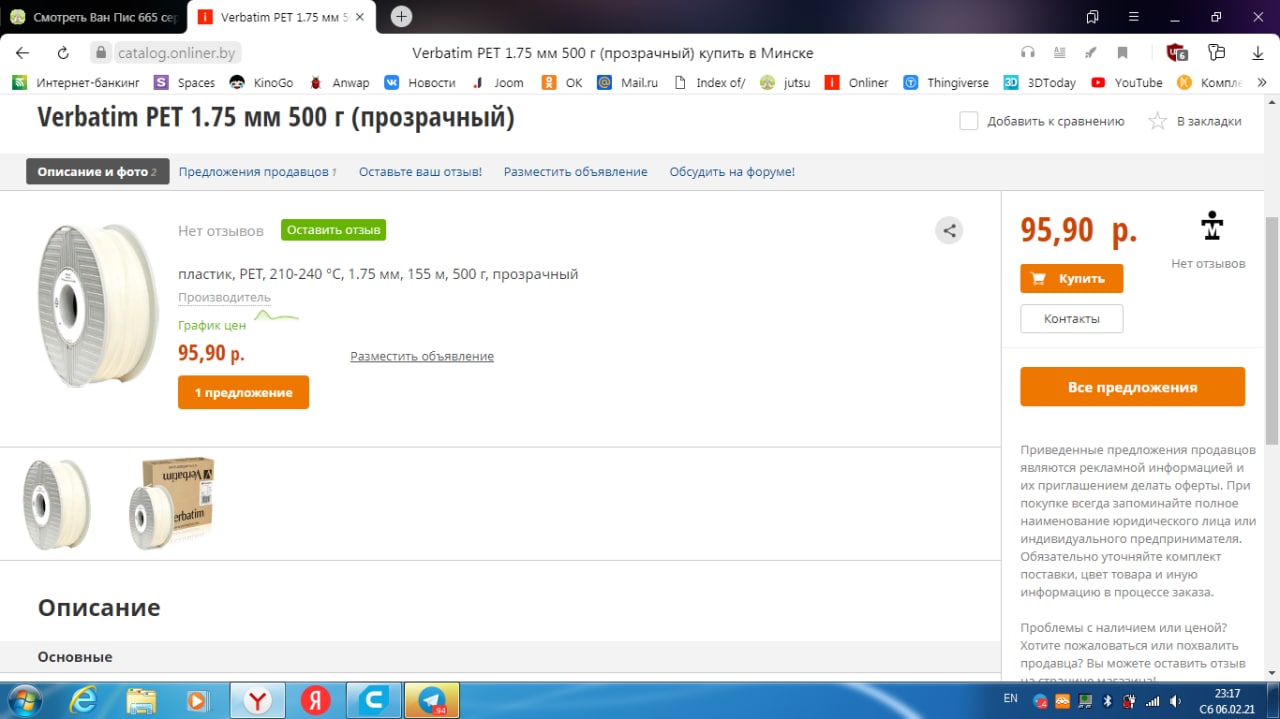Open the downloads arrow icon
Image resolution: width=1280 pixels, height=719 pixels.
[1258, 53]
